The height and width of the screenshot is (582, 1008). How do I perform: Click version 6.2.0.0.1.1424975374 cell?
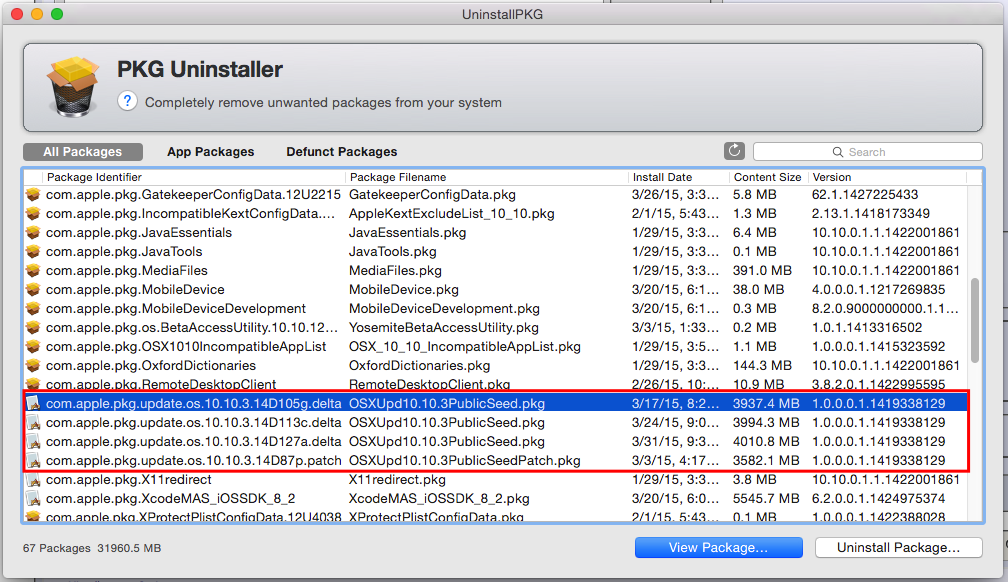click(x=878, y=498)
